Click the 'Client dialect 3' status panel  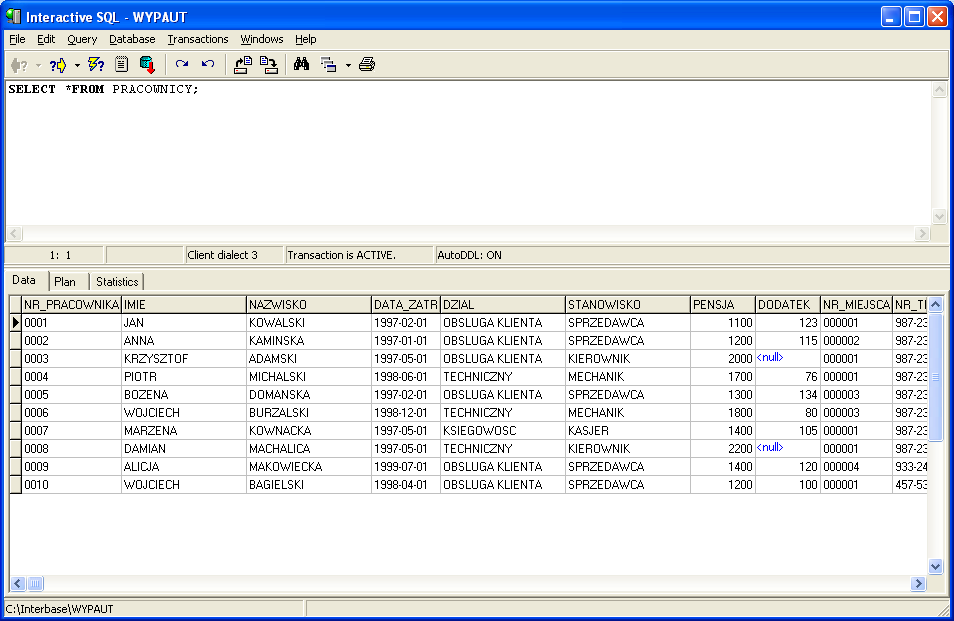click(x=234, y=255)
